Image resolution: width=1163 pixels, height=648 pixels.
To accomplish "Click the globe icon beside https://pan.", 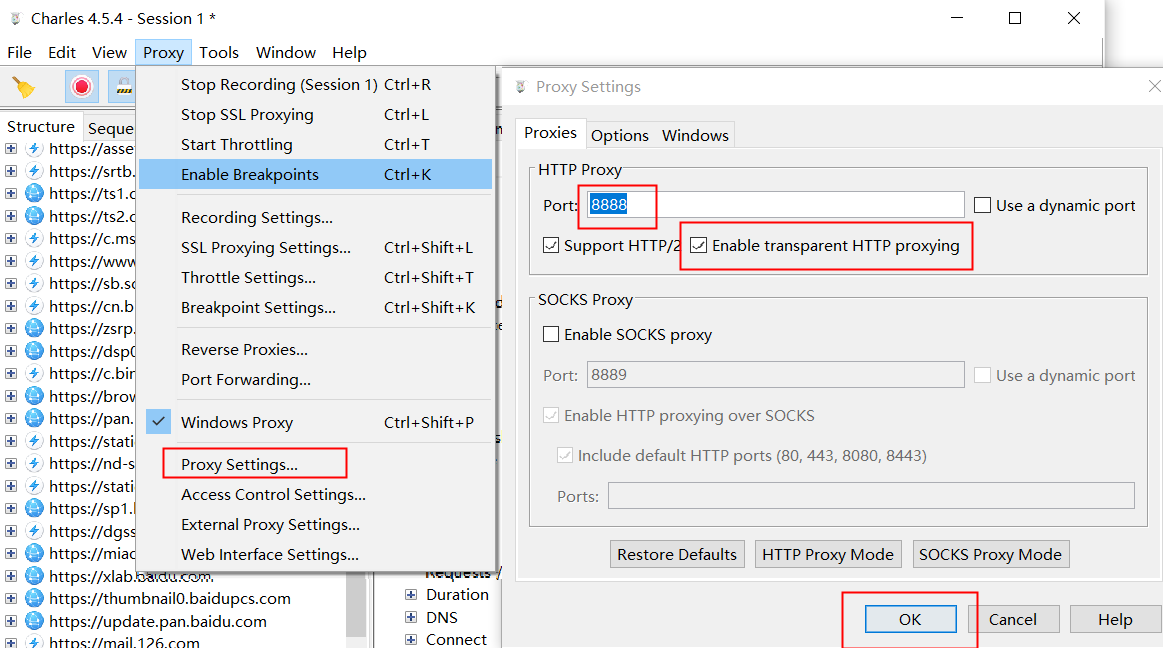I will (x=34, y=418).
